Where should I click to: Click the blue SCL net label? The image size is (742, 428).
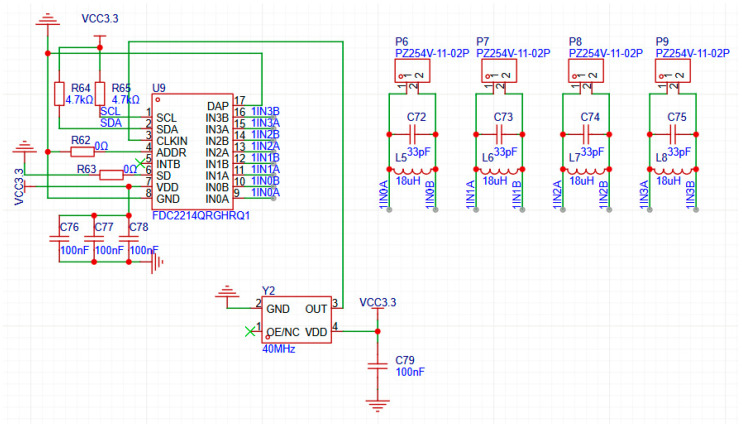pos(110,111)
